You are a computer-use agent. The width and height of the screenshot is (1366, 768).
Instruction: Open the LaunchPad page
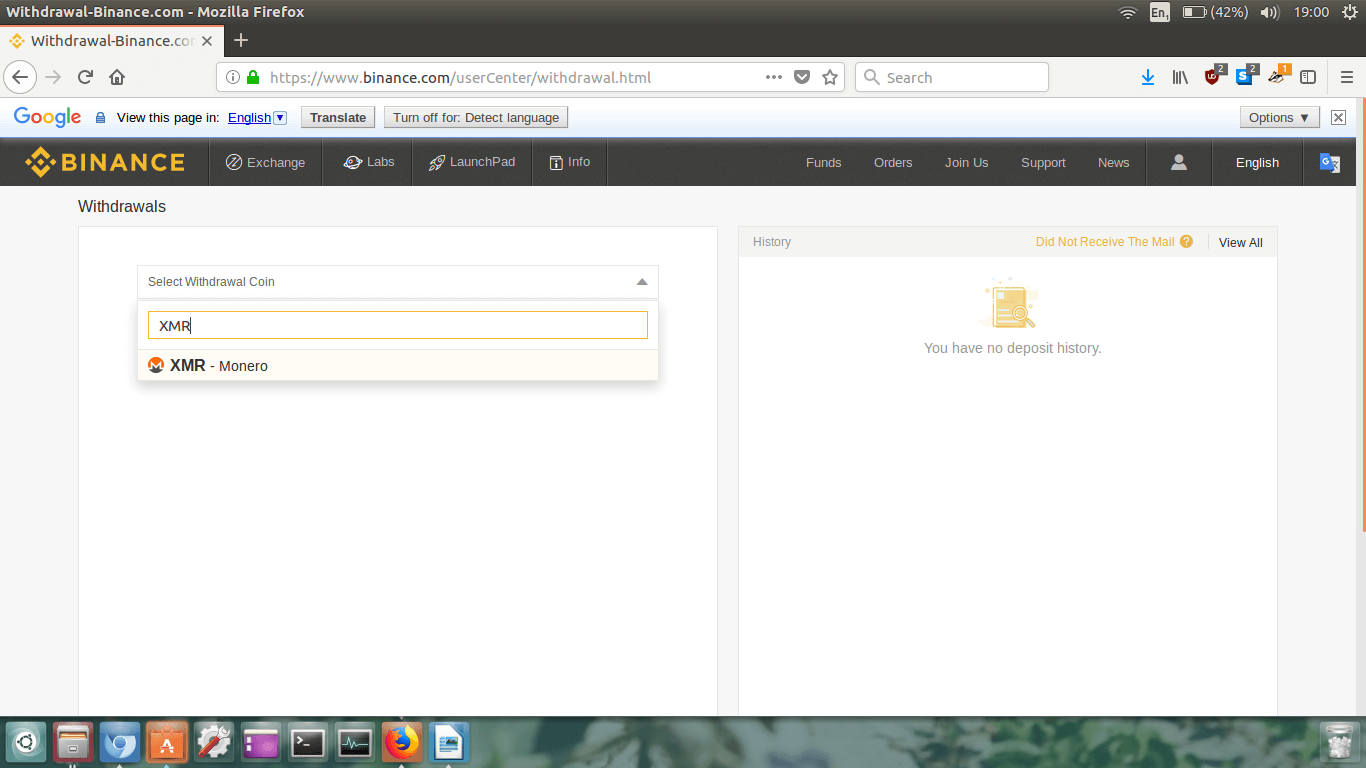coord(471,162)
